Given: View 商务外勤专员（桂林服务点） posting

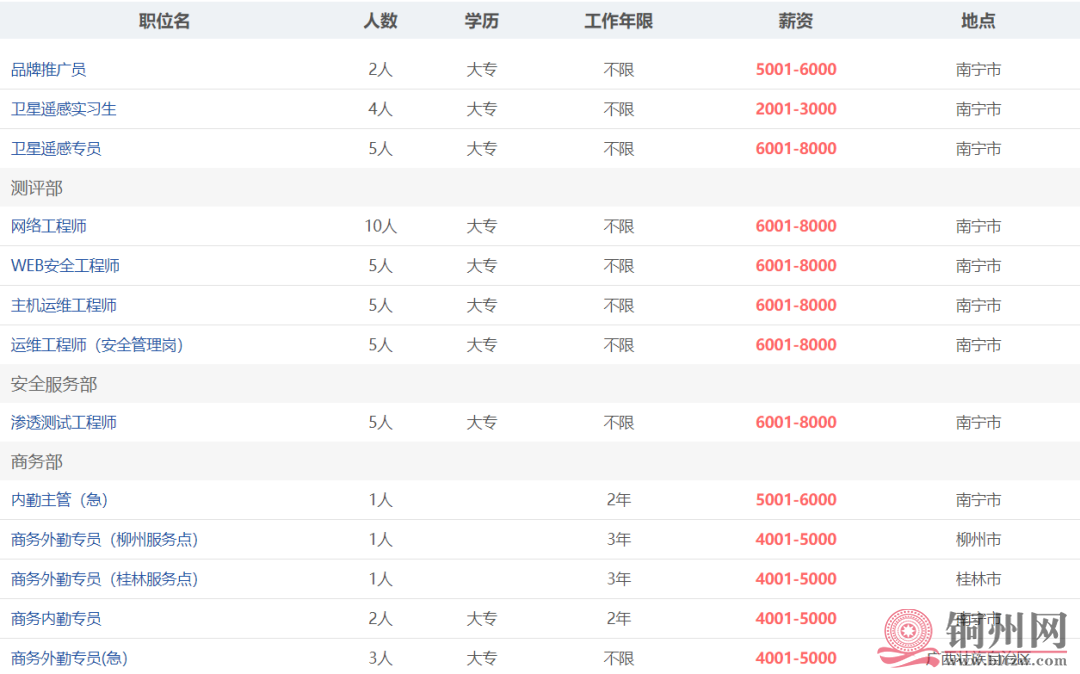Looking at the screenshot, I should point(104,578).
